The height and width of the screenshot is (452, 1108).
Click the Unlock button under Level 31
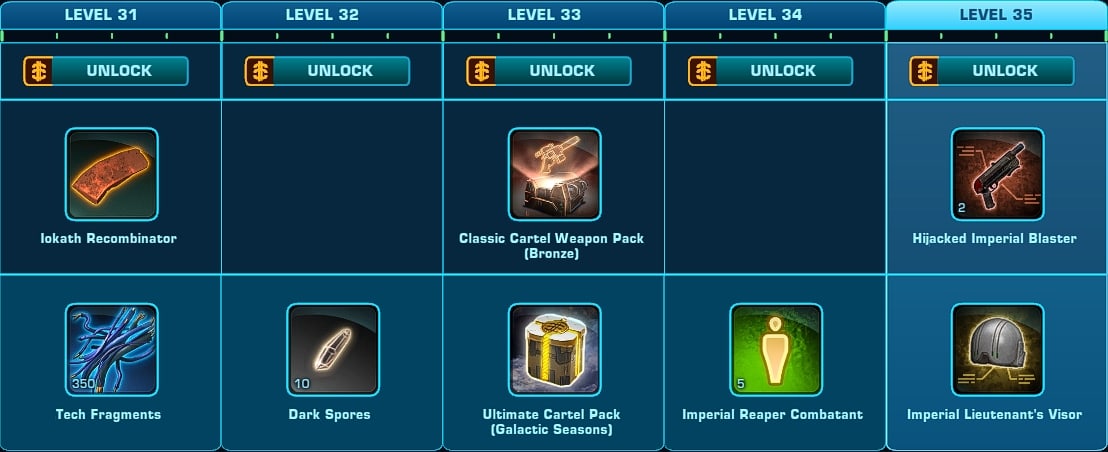pyautogui.click(x=106, y=71)
